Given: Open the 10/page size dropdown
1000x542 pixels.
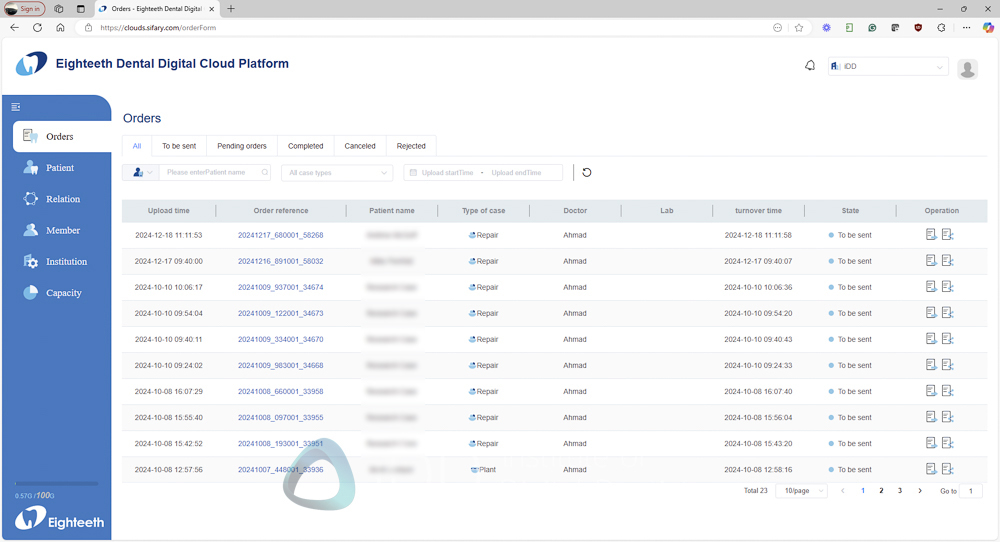Looking at the screenshot, I should pyautogui.click(x=804, y=491).
